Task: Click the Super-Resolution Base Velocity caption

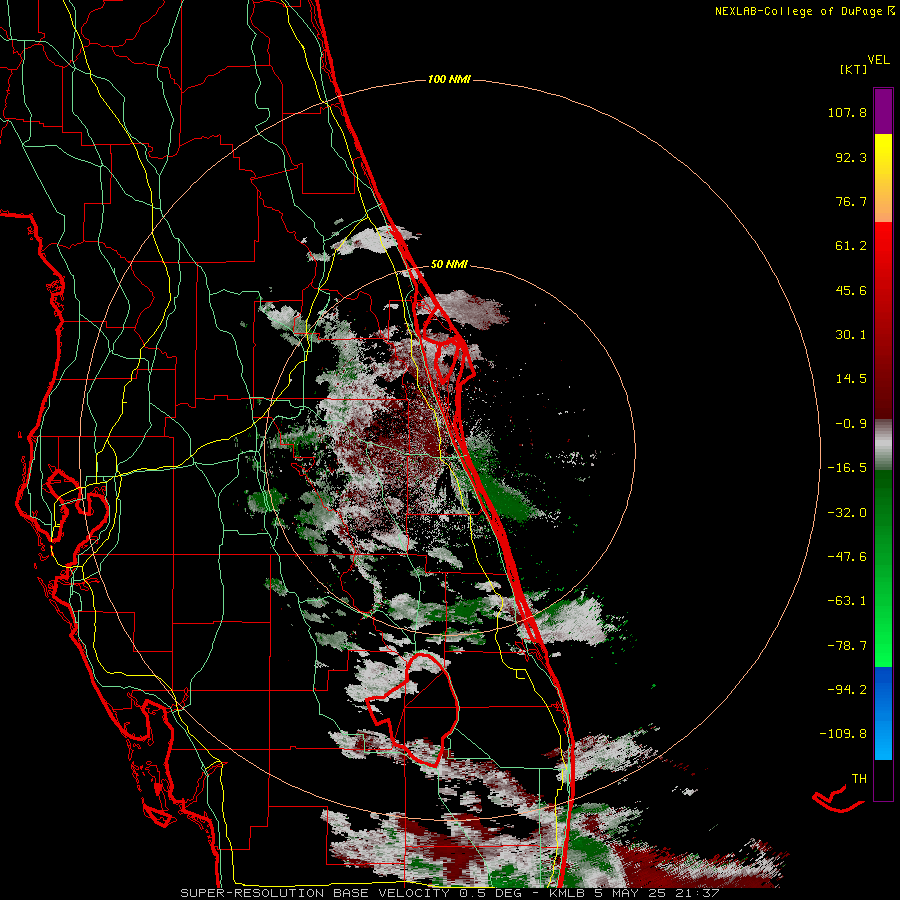Action: (450, 893)
